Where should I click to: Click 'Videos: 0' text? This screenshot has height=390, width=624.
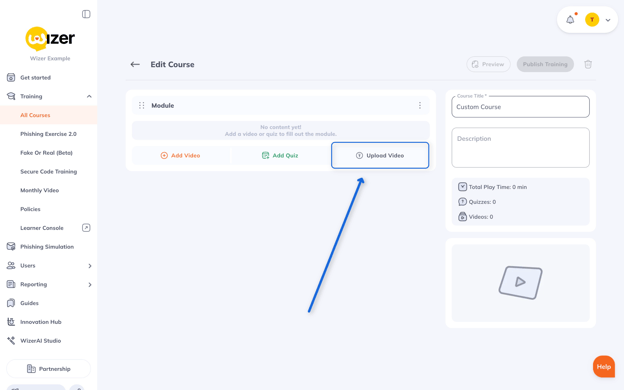point(481,217)
